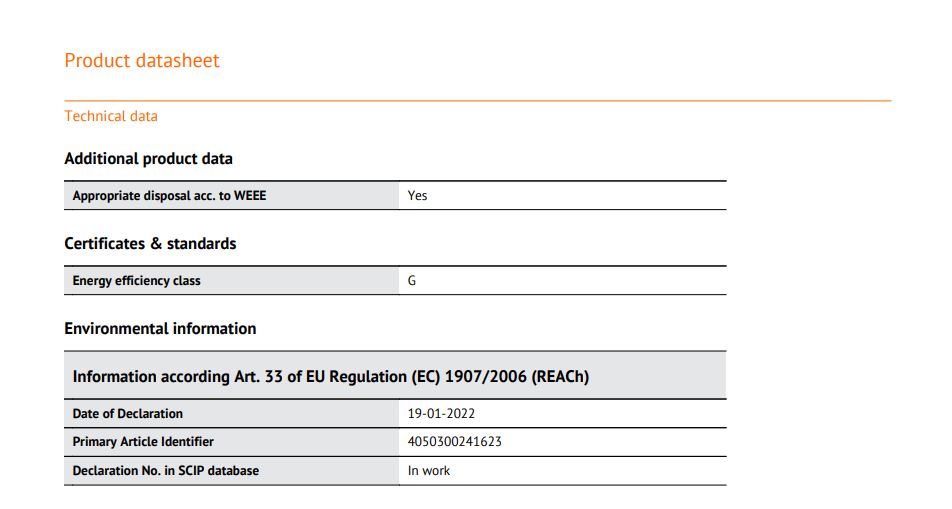The height and width of the screenshot is (509, 952).
Task: Click the Date of Declaration label
Action: coord(128,414)
